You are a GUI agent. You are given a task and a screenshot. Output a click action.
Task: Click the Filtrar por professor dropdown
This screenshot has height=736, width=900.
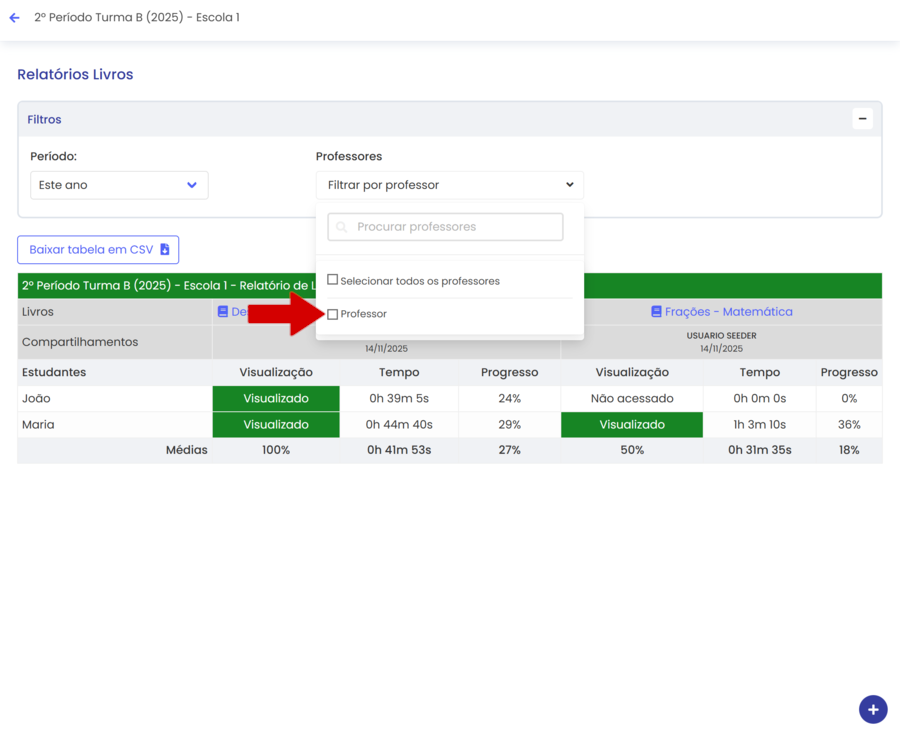pyautogui.click(x=449, y=185)
